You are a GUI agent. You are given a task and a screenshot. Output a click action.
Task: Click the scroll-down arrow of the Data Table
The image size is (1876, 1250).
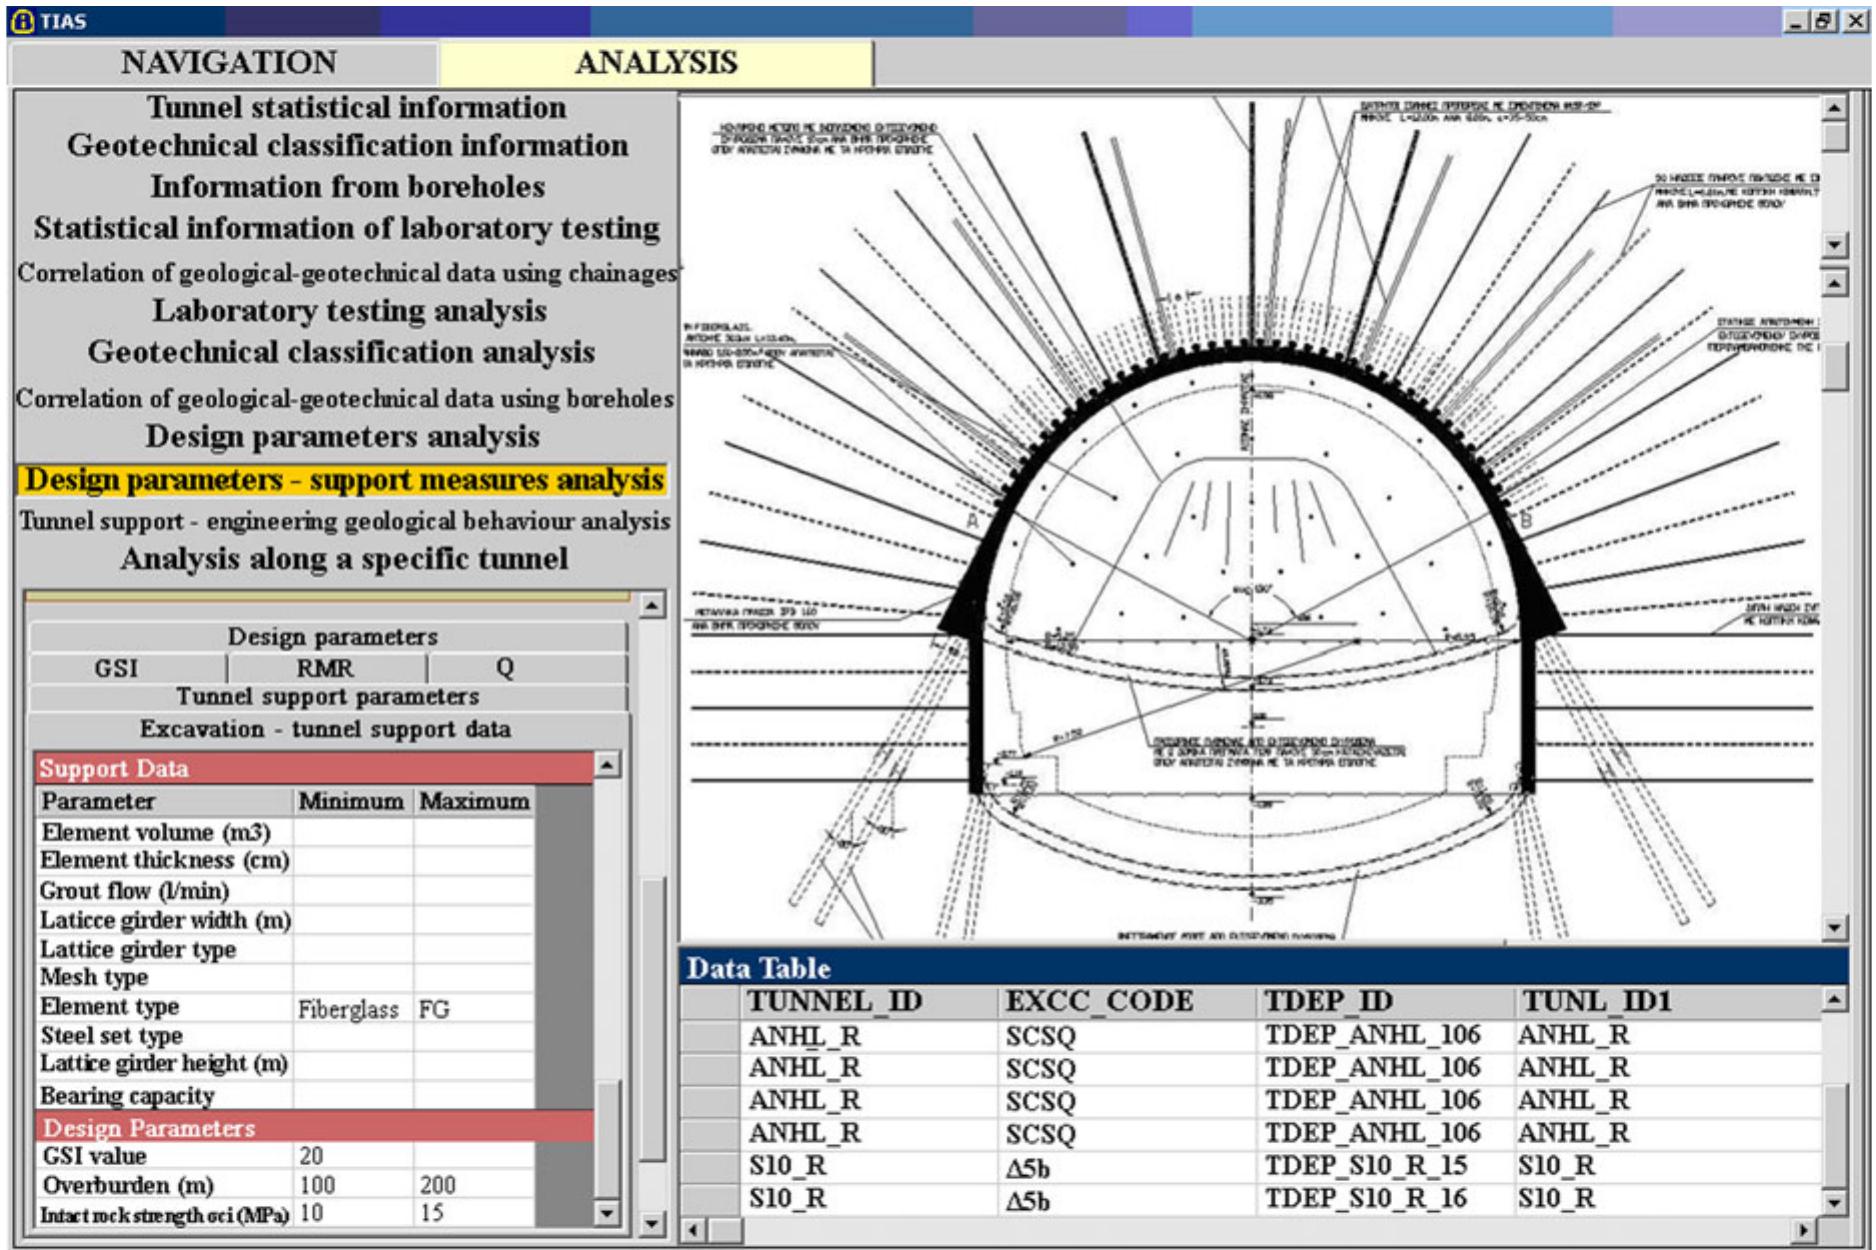pos(1835,1202)
